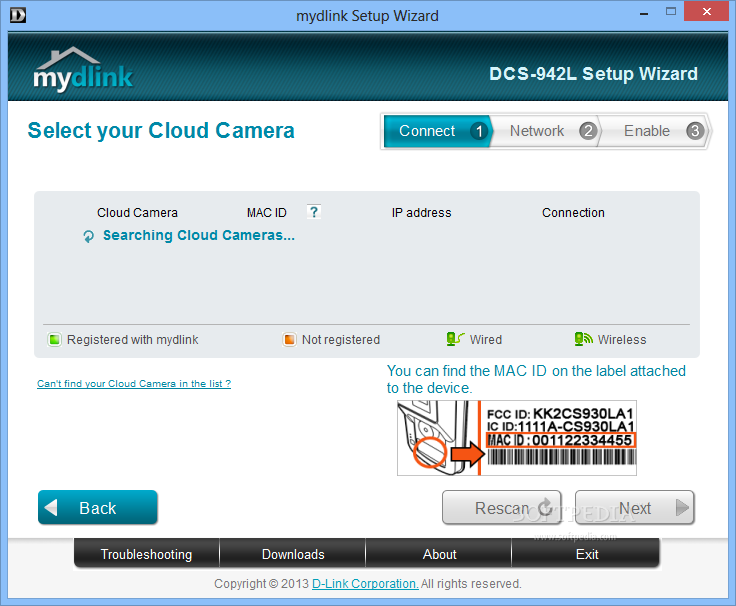Open the Downloads section
736x606 pixels.
point(293,554)
